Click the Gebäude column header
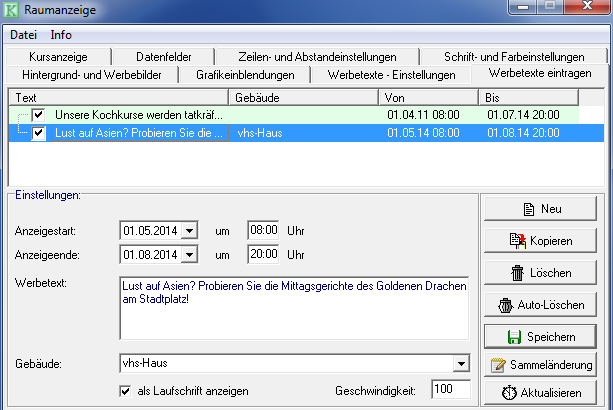Screen dimensions: 613x410 pos(303,97)
